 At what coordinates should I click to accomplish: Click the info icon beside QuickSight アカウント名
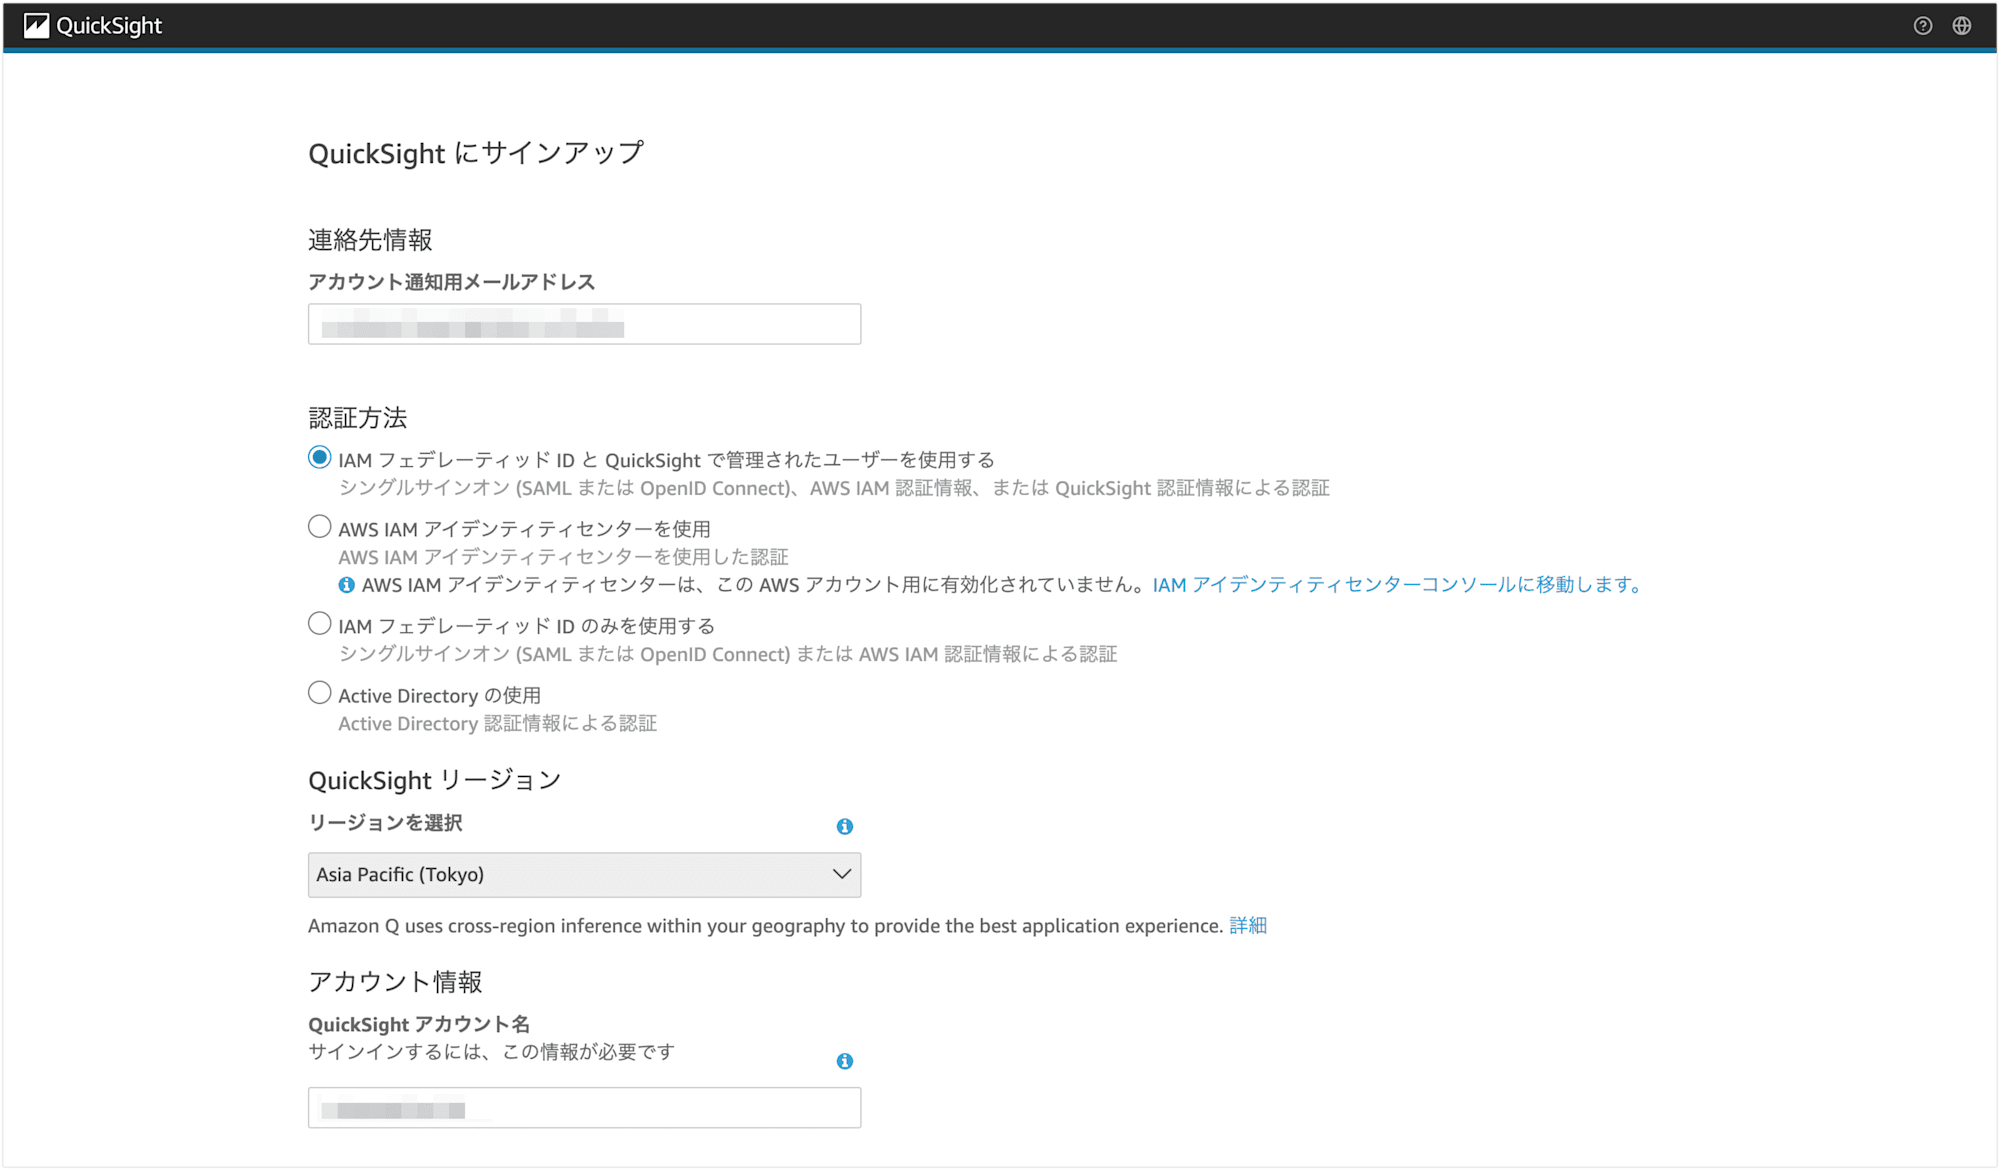click(845, 1061)
